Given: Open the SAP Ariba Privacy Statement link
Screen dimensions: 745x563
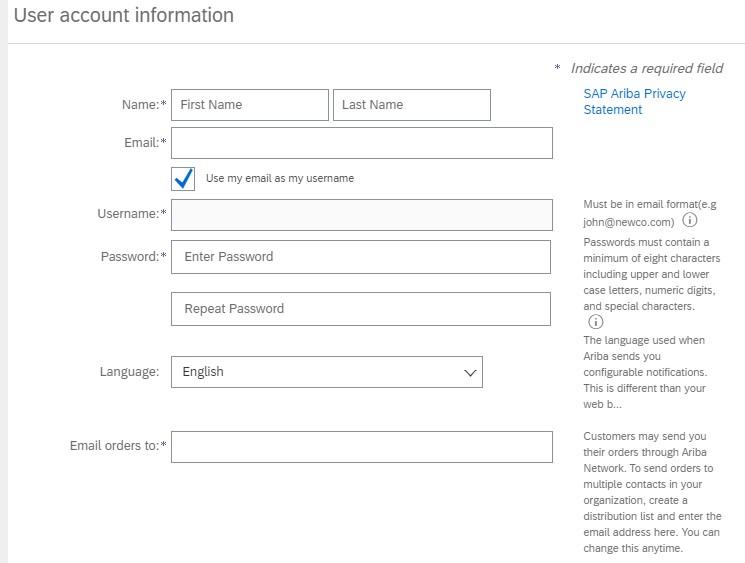Looking at the screenshot, I should tap(634, 101).
